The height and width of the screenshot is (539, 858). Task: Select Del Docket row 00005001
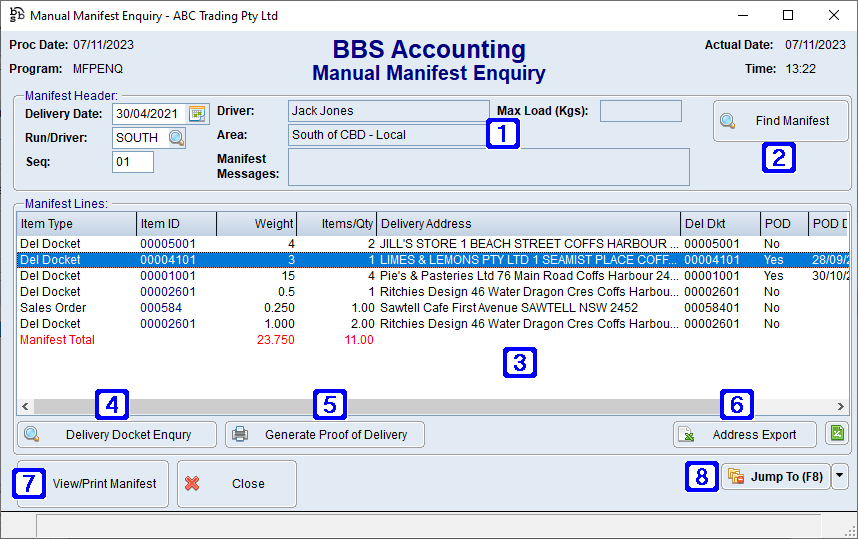click(x=300, y=244)
